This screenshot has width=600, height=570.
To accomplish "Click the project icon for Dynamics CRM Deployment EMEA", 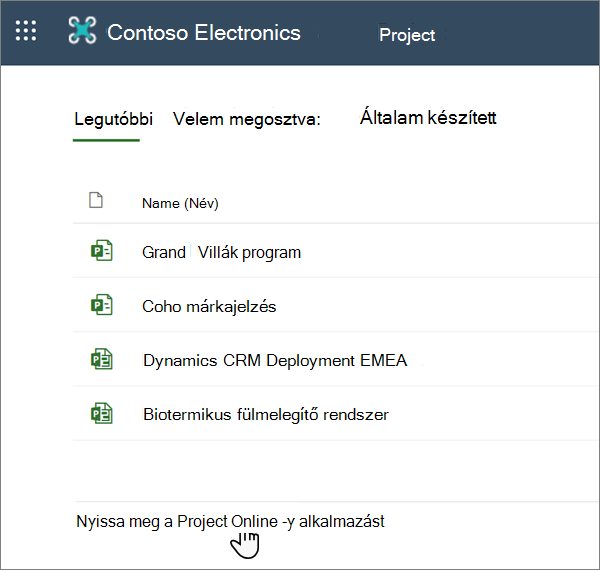I will click(101, 359).
